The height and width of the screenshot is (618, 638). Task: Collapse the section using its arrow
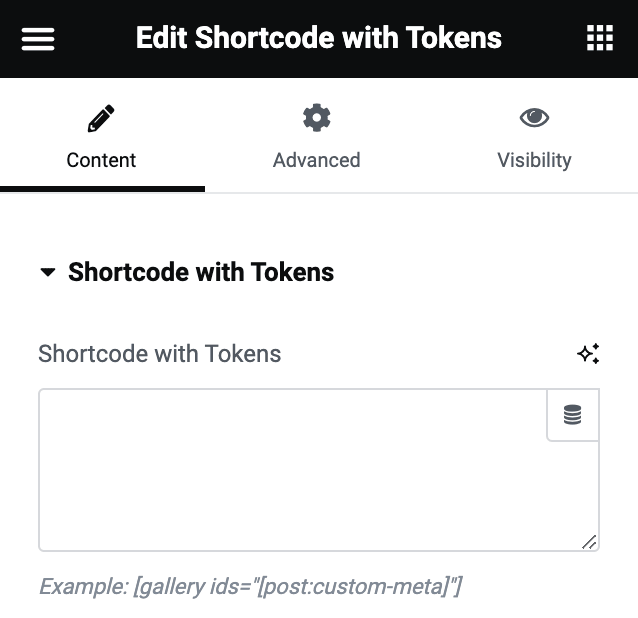(x=47, y=272)
